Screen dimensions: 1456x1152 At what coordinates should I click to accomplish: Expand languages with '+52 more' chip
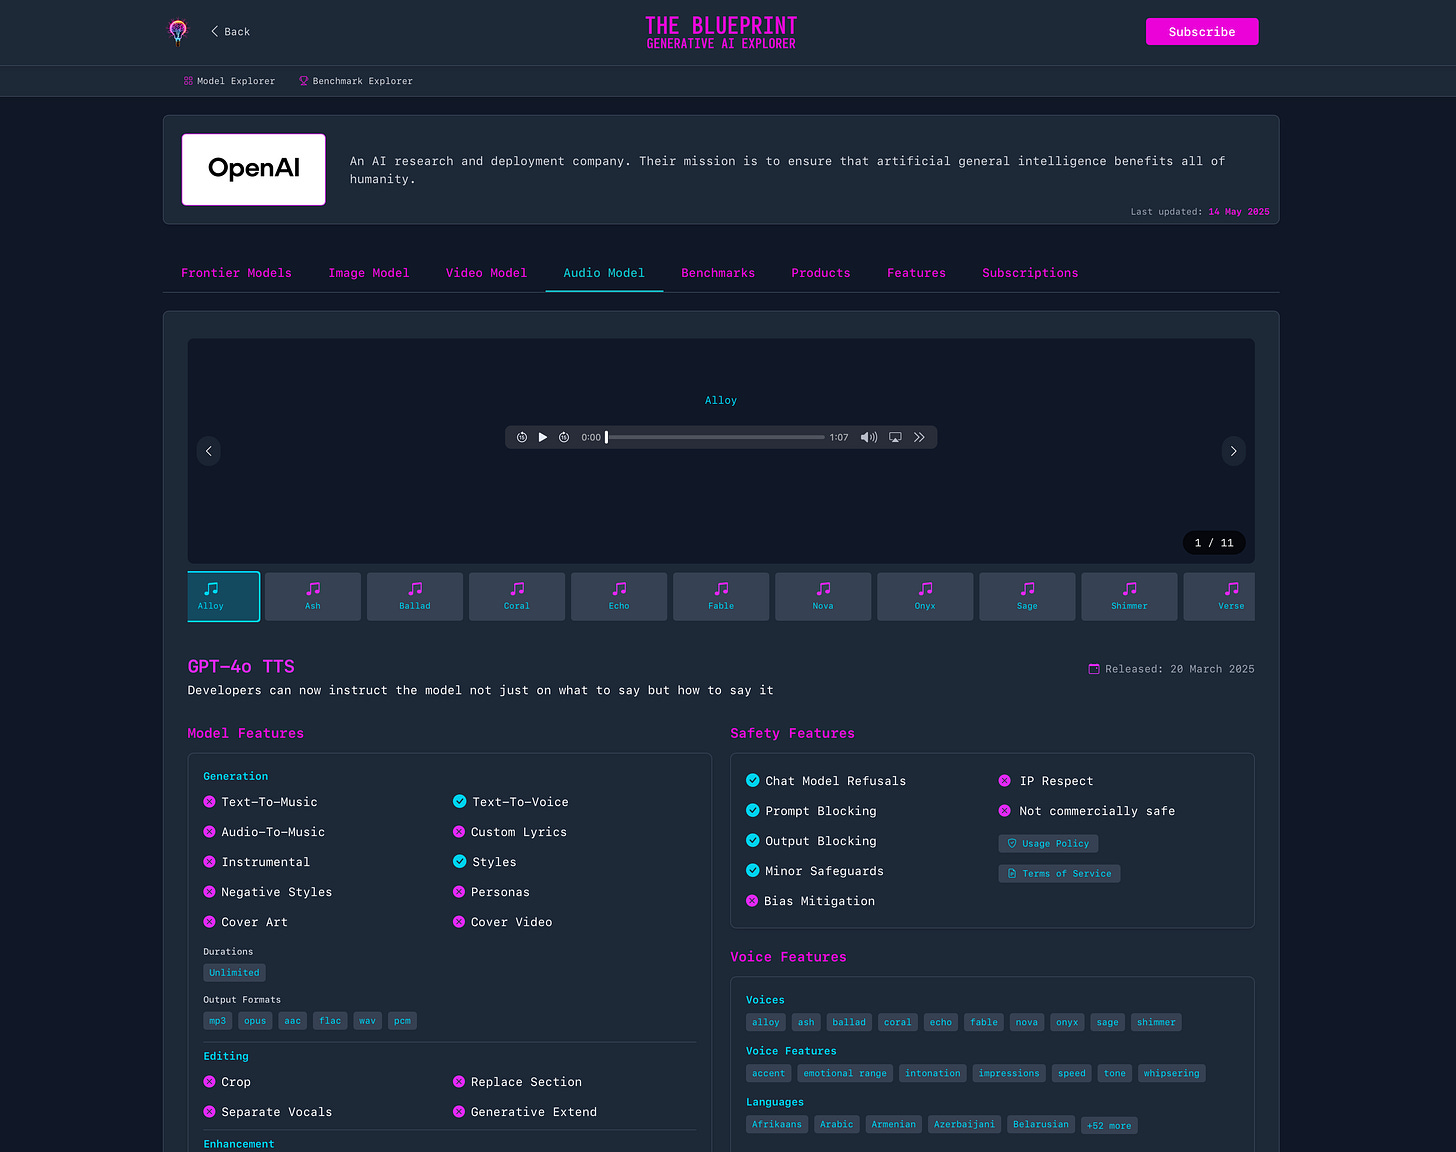click(1109, 1126)
